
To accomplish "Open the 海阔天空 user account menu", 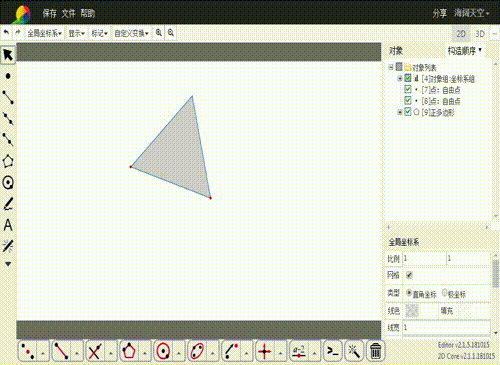I will [x=471, y=13].
